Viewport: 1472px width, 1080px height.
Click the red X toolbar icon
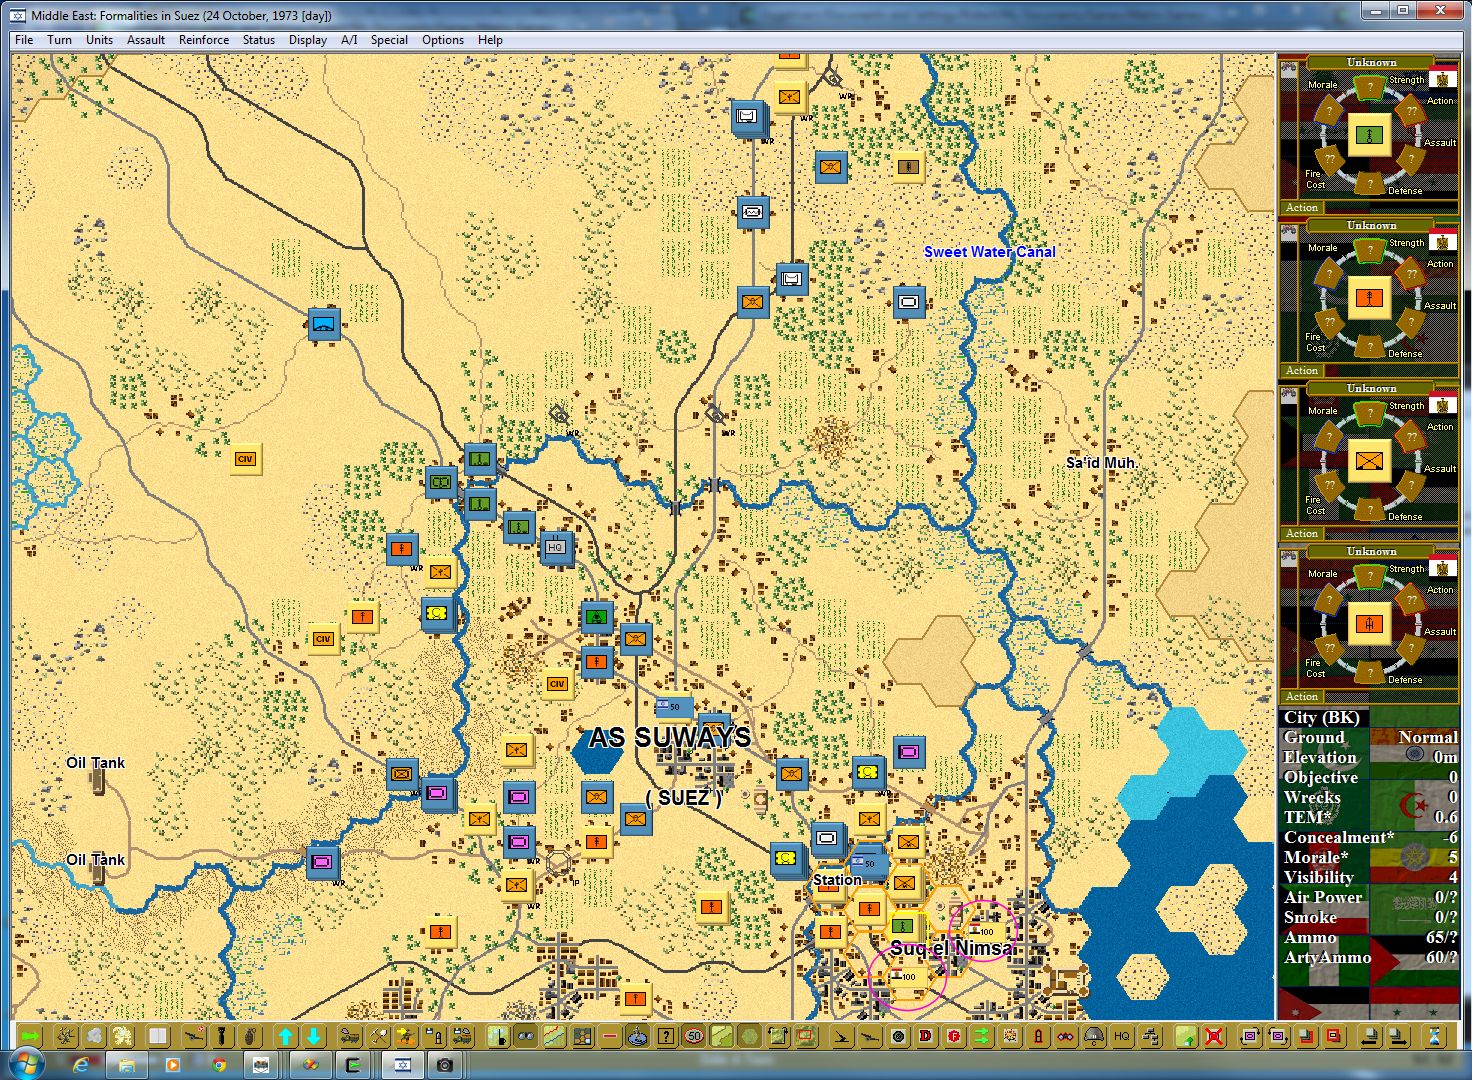(x=1214, y=1036)
